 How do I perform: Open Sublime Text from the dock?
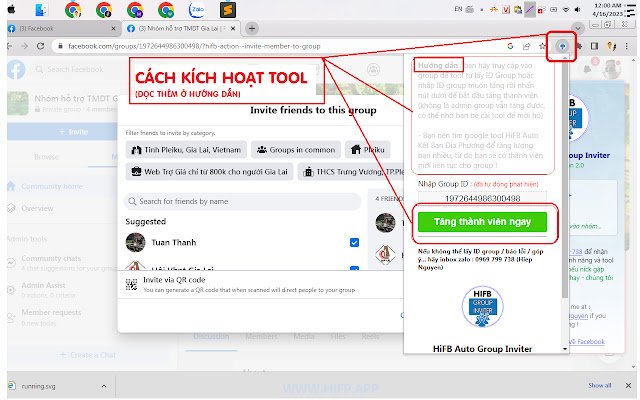[228, 10]
